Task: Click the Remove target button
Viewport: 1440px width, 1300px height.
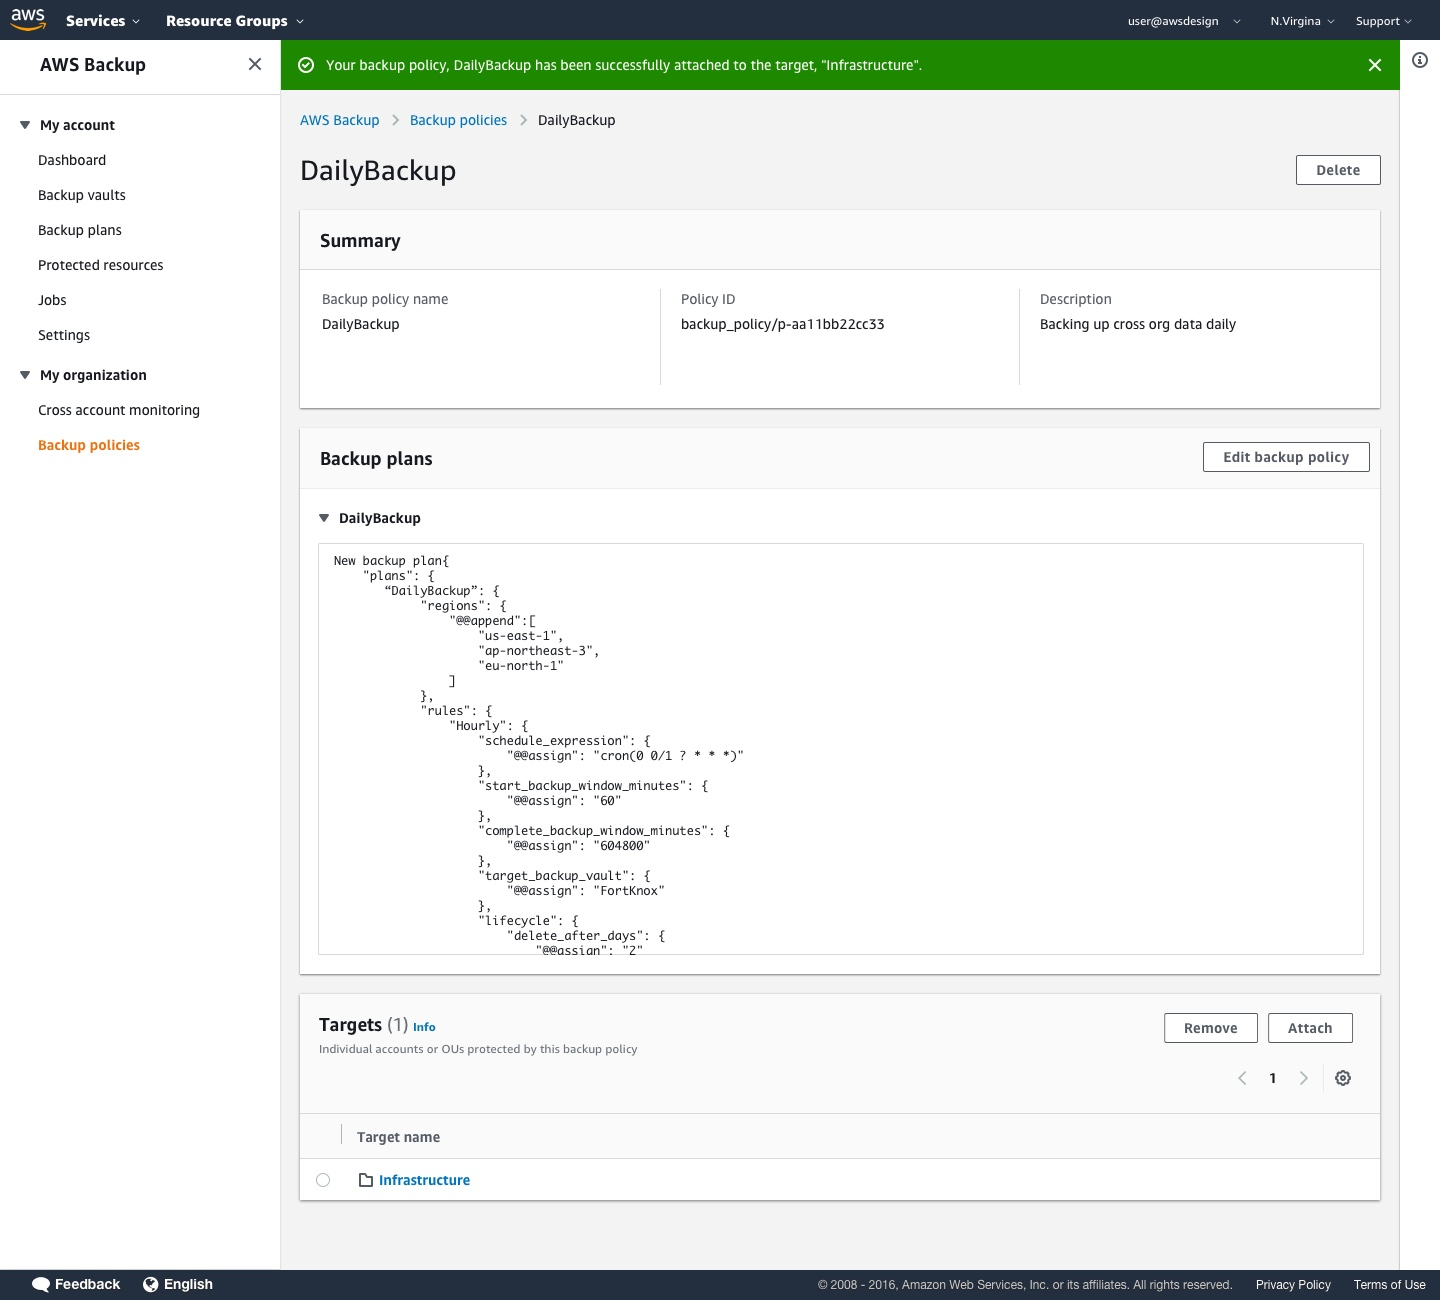Action: click(1211, 1028)
